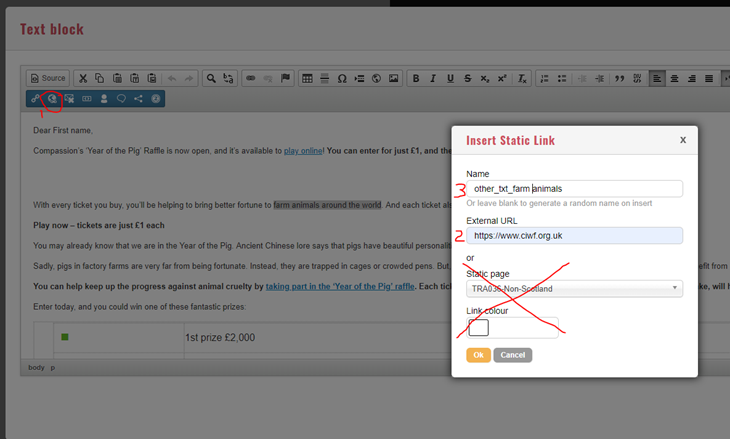The height and width of the screenshot is (439, 730).
Task: Click the Copy icon in toolbar
Action: [100, 78]
